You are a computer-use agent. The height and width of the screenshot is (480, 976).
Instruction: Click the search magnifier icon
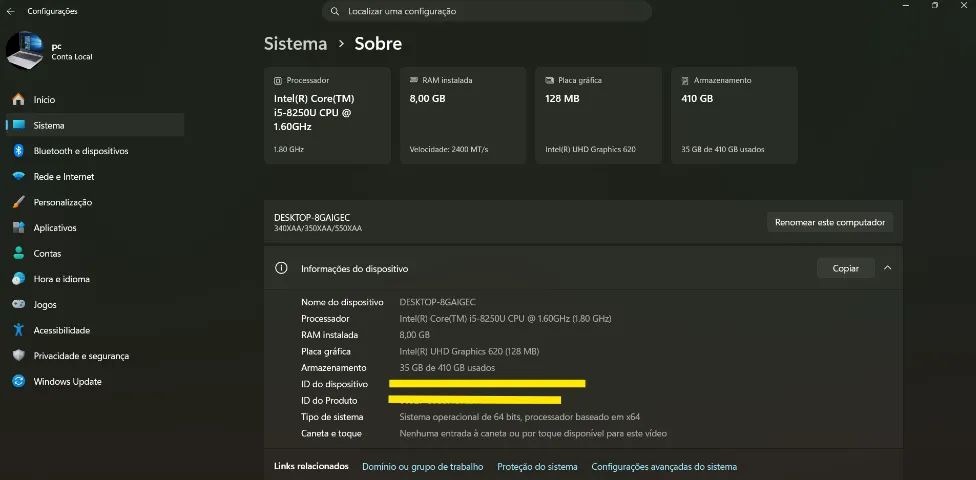coord(335,11)
